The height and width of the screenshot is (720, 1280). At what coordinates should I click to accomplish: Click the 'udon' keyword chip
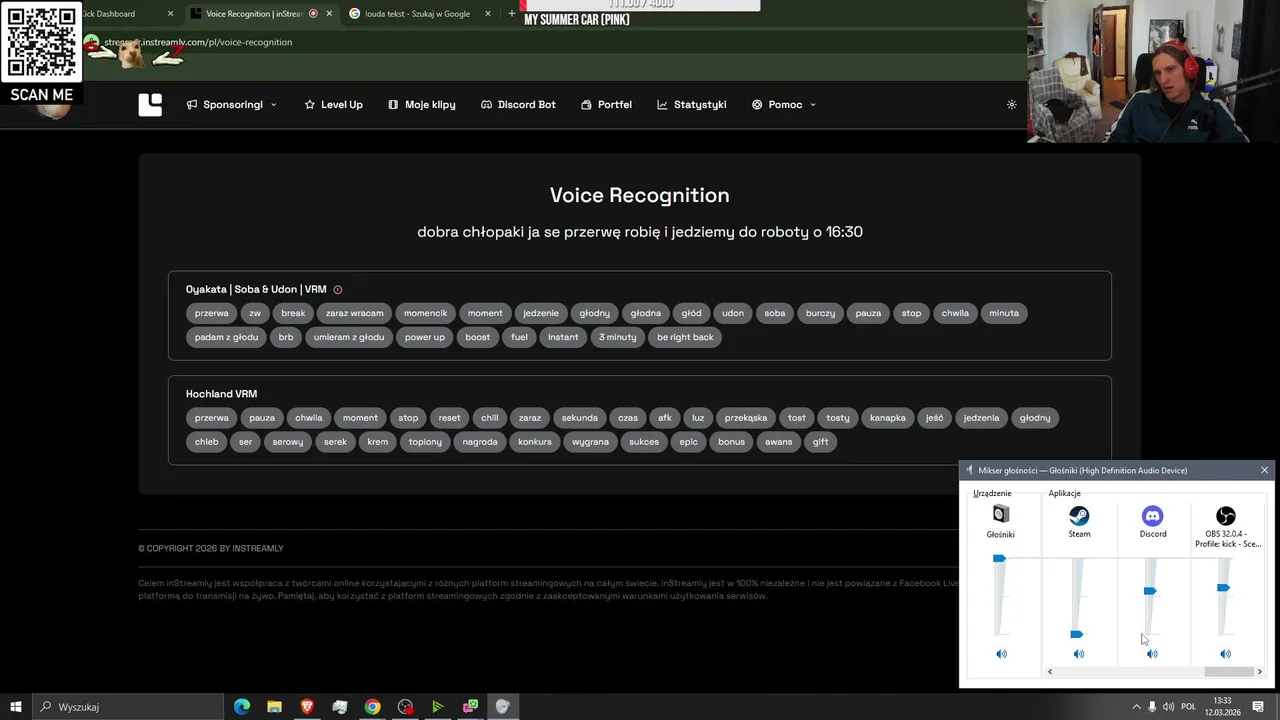click(x=733, y=313)
